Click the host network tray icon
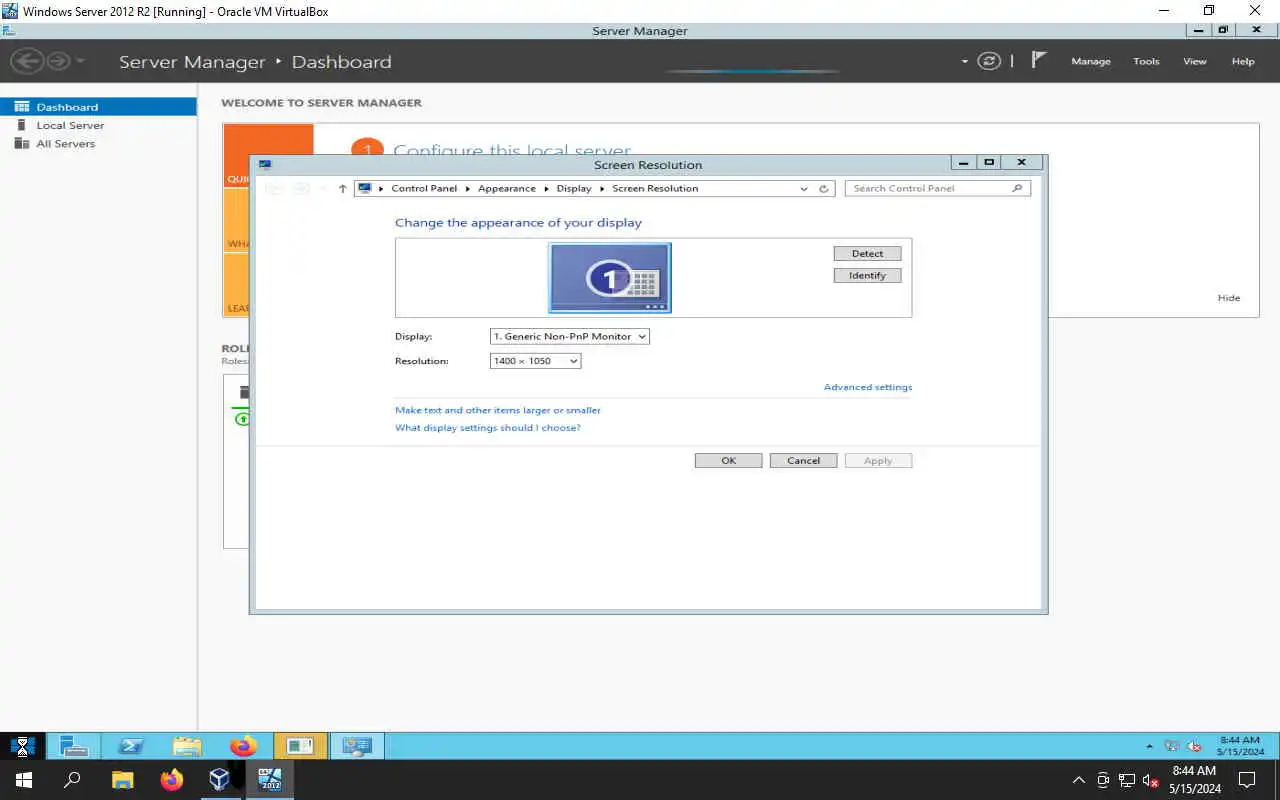 click(x=1127, y=780)
